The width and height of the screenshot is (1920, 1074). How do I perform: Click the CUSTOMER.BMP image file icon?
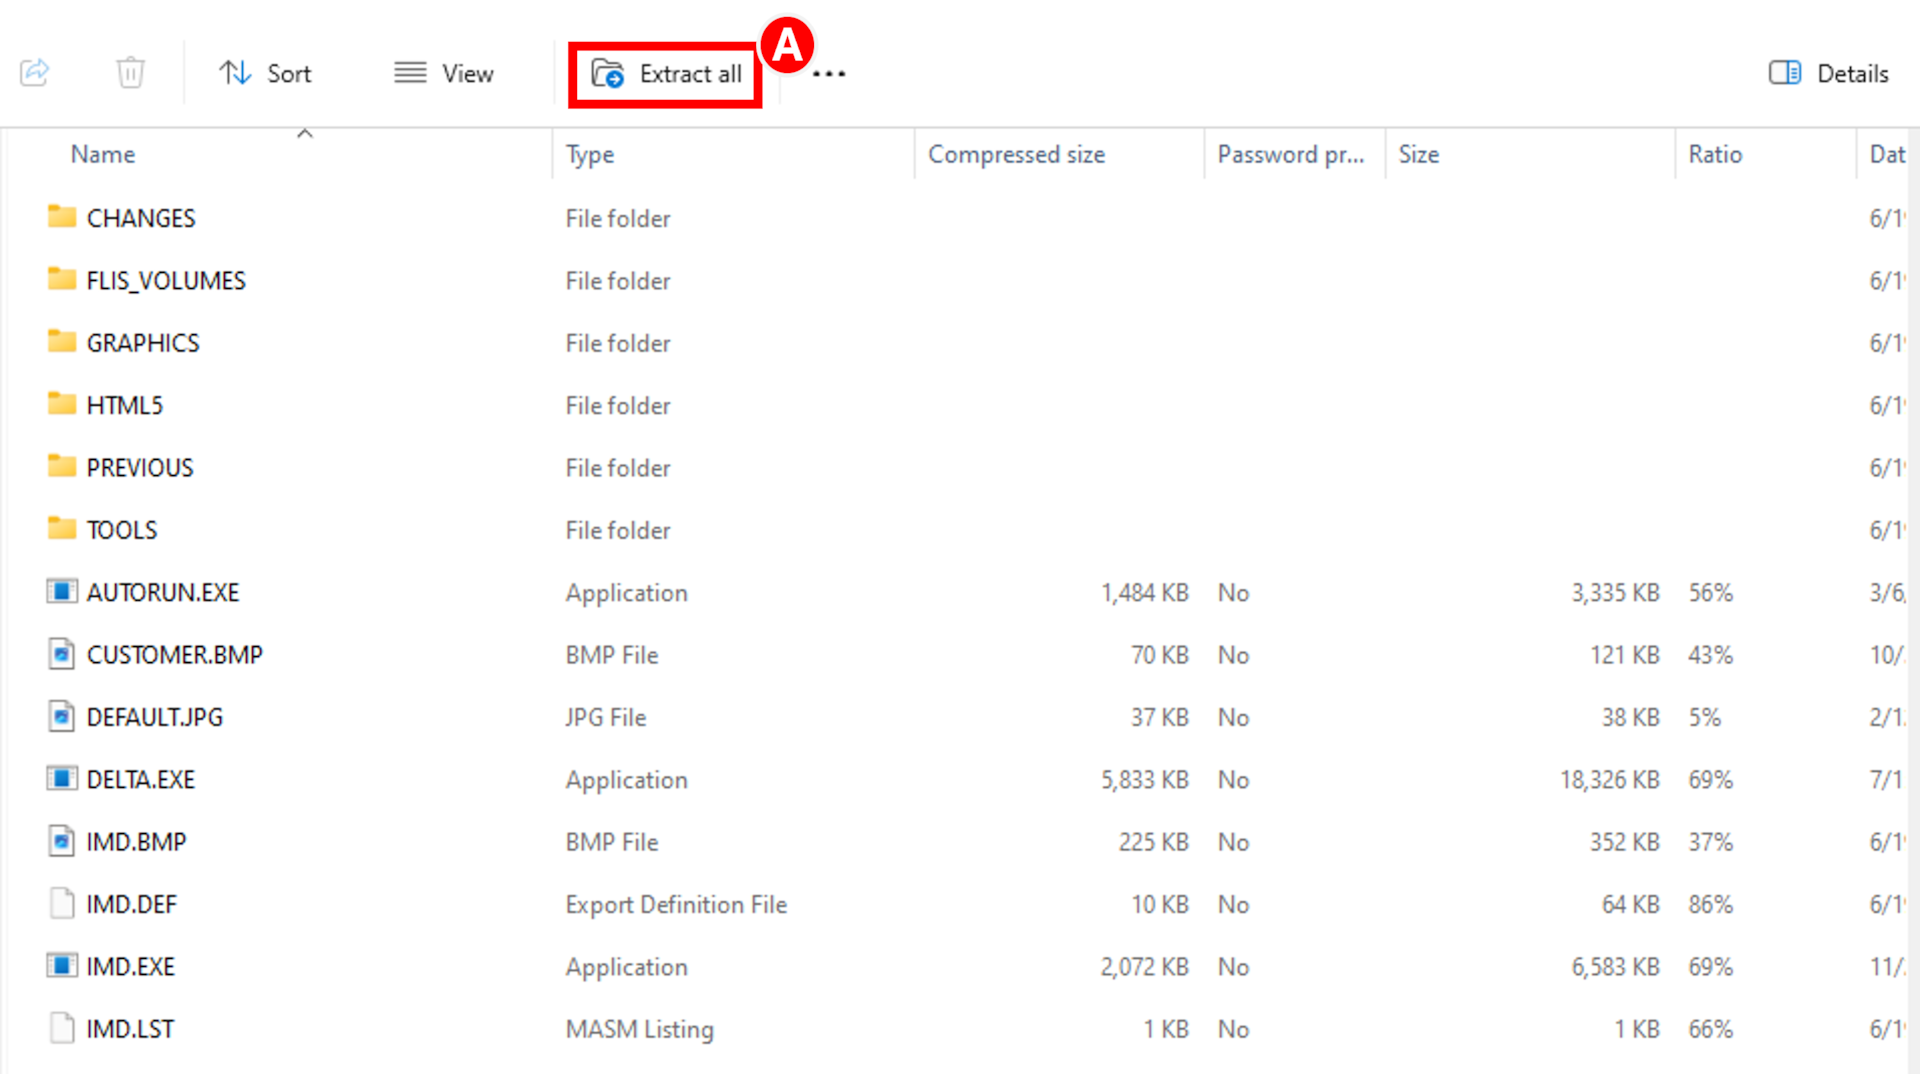[x=62, y=654]
